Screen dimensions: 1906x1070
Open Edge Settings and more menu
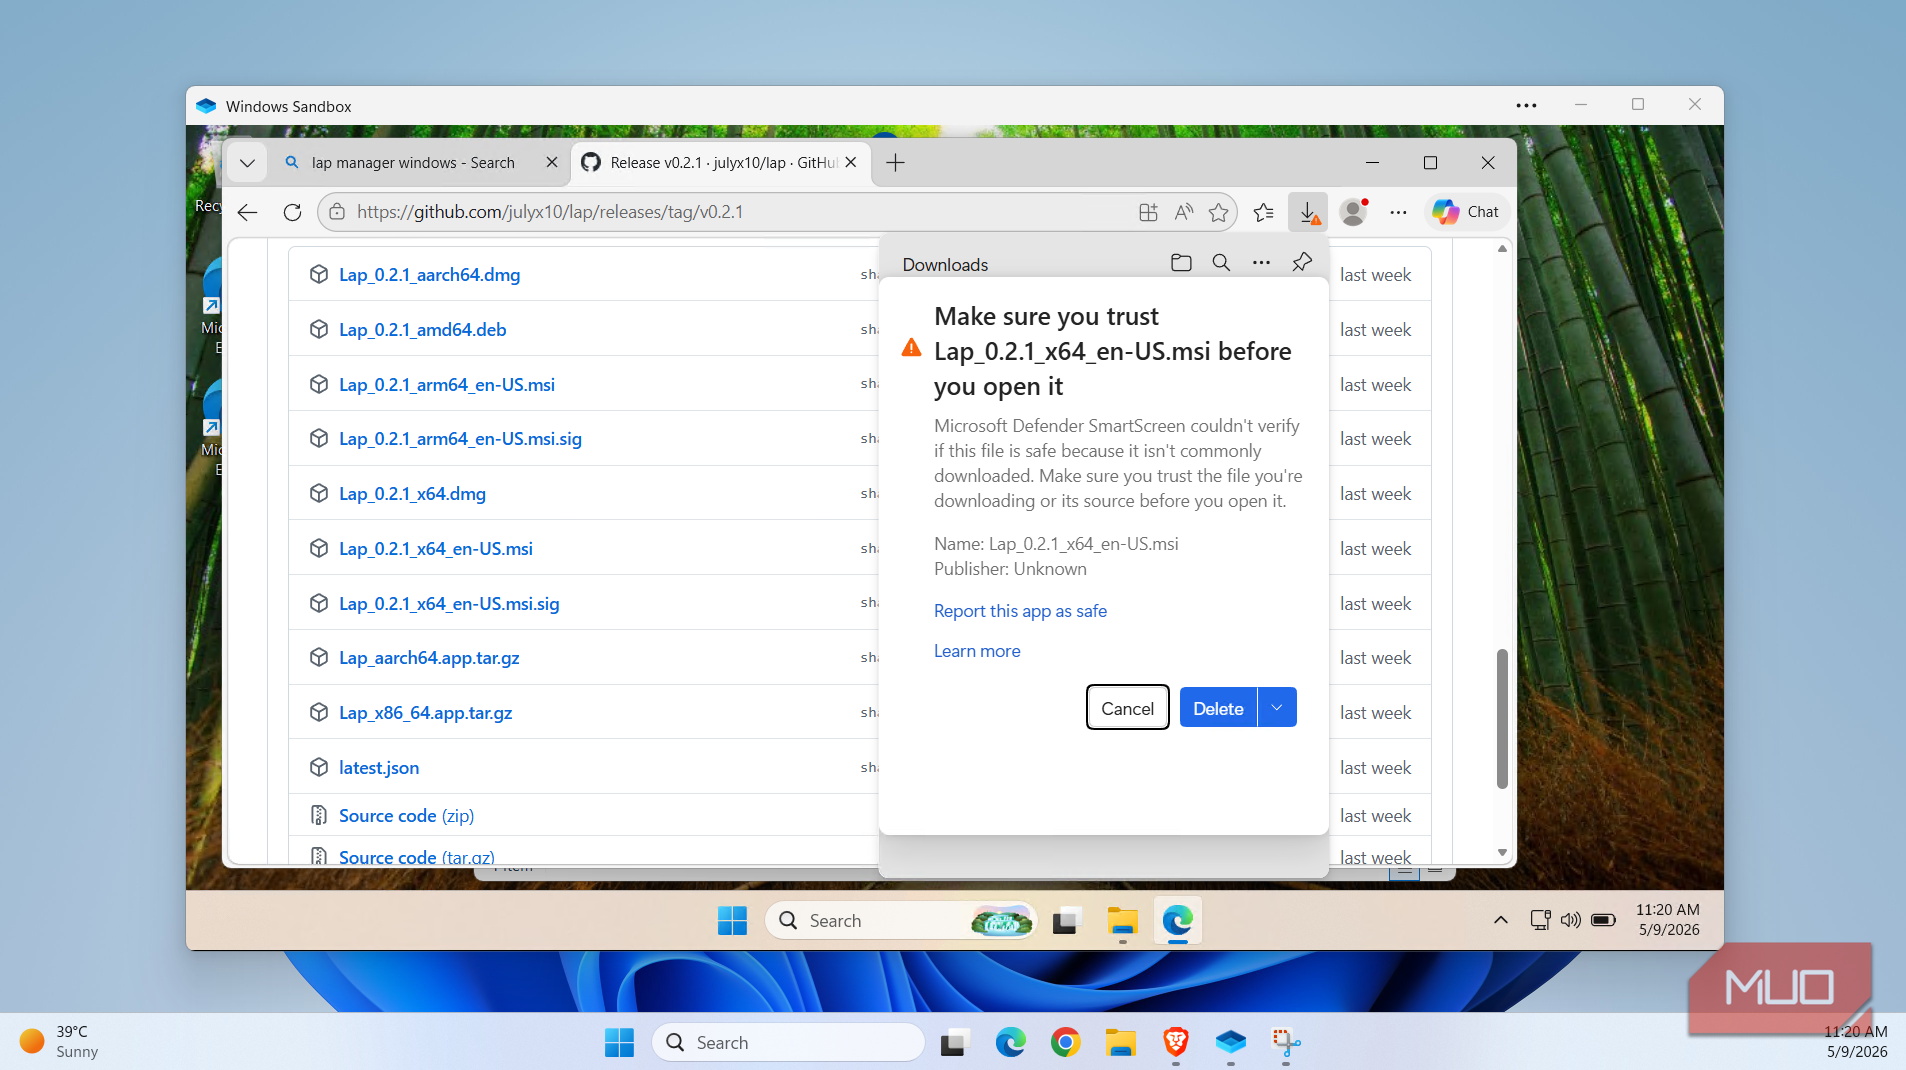tap(1398, 212)
